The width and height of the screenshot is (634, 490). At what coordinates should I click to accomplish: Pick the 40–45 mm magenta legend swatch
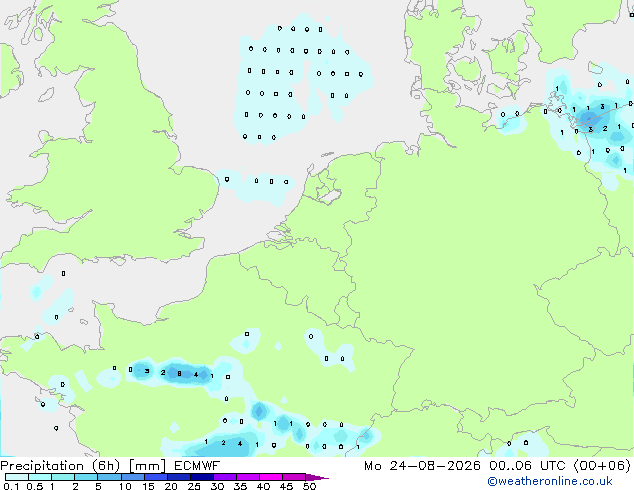point(271,477)
